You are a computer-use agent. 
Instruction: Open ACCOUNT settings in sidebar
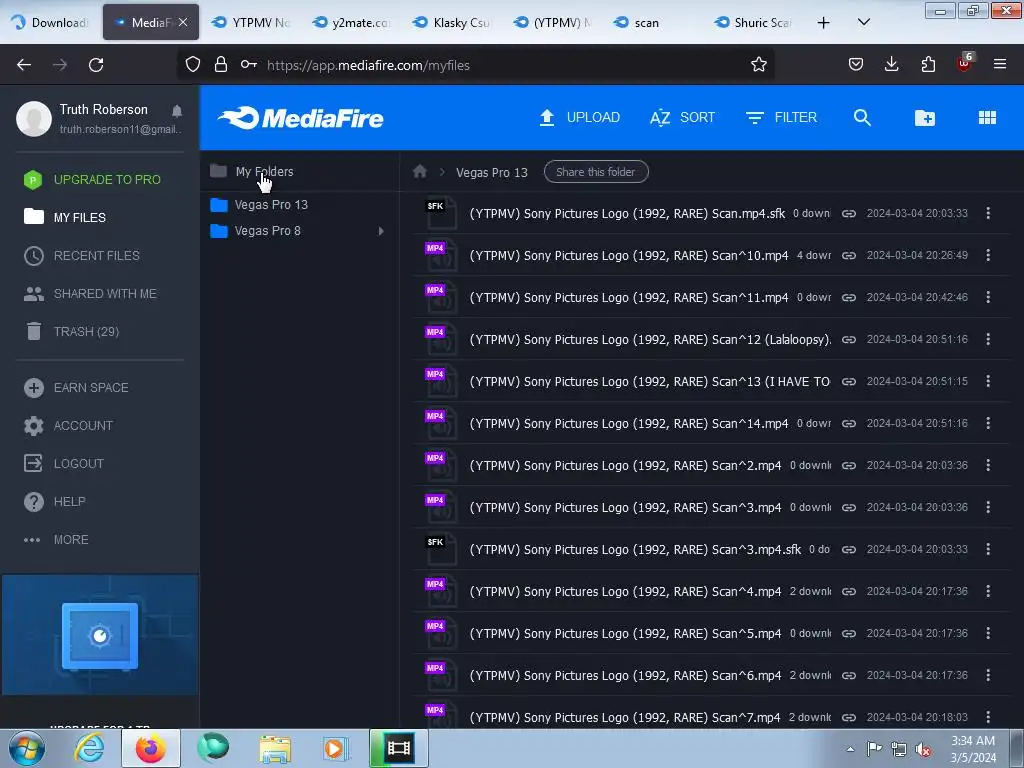click(69, 426)
